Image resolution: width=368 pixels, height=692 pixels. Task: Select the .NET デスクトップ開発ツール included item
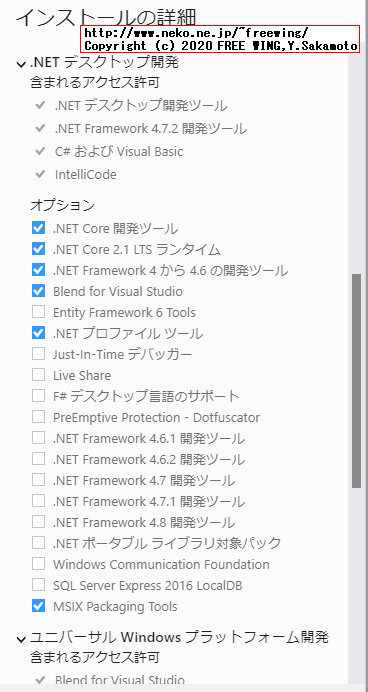pos(141,106)
